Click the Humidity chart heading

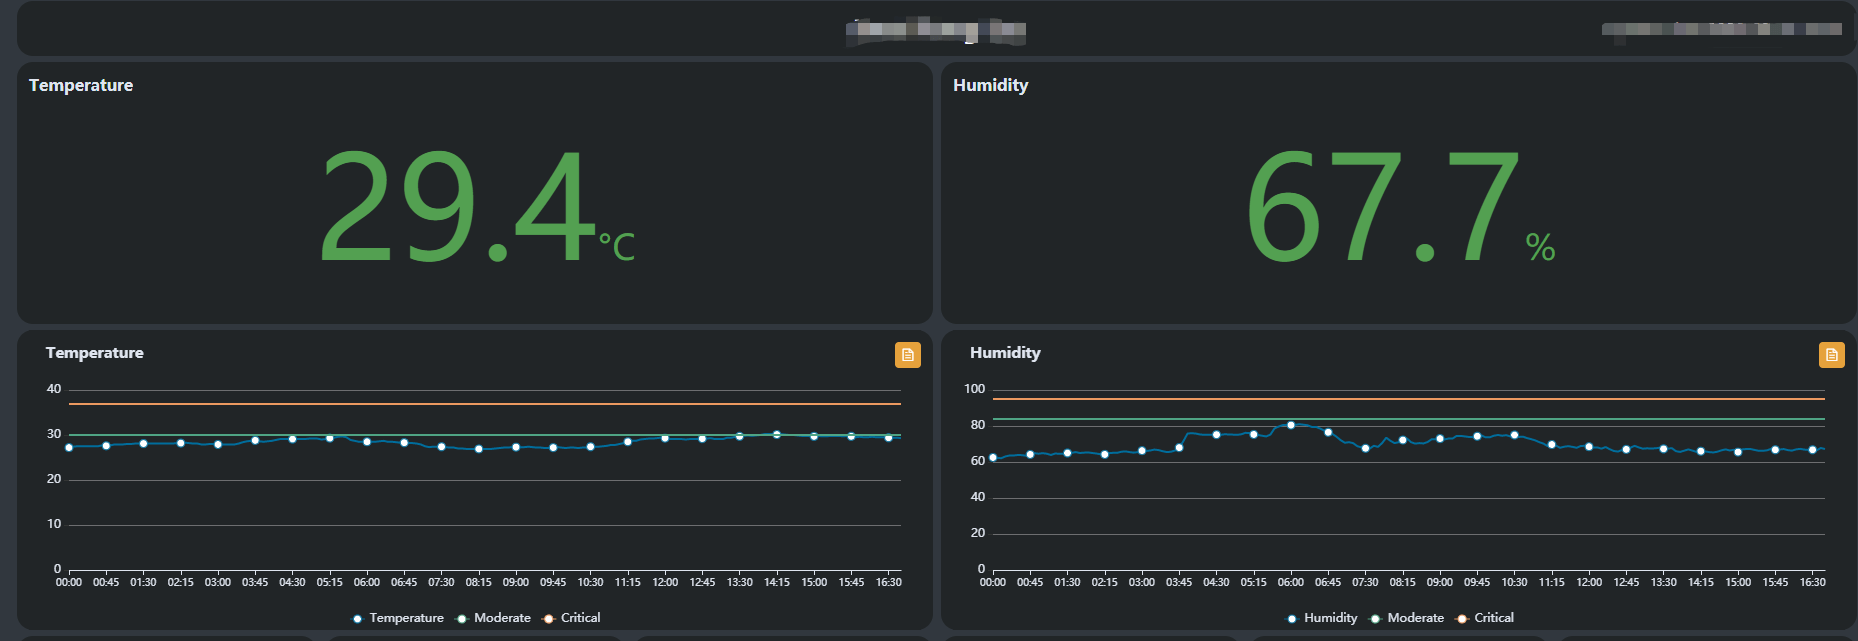(1005, 353)
